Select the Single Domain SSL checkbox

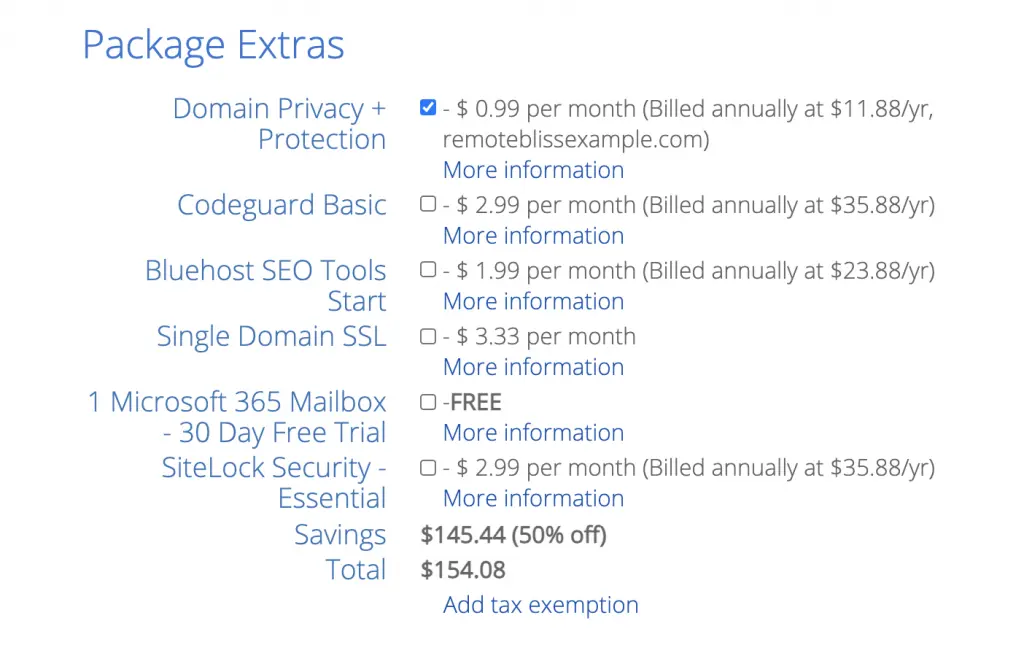(x=428, y=336)
